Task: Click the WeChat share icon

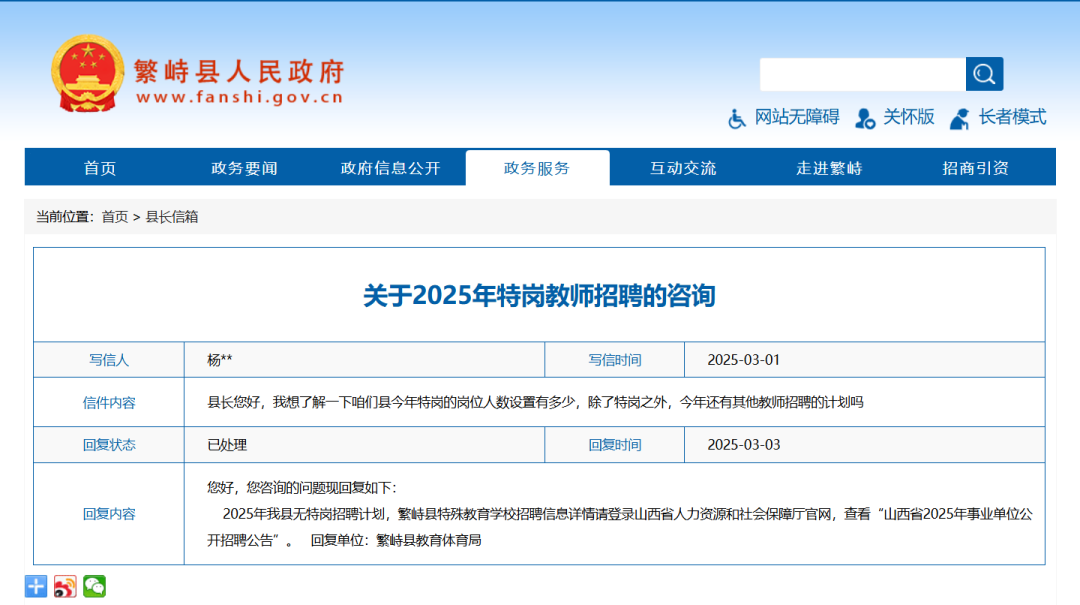Action: pyautogui.click(x=94, y=586)
